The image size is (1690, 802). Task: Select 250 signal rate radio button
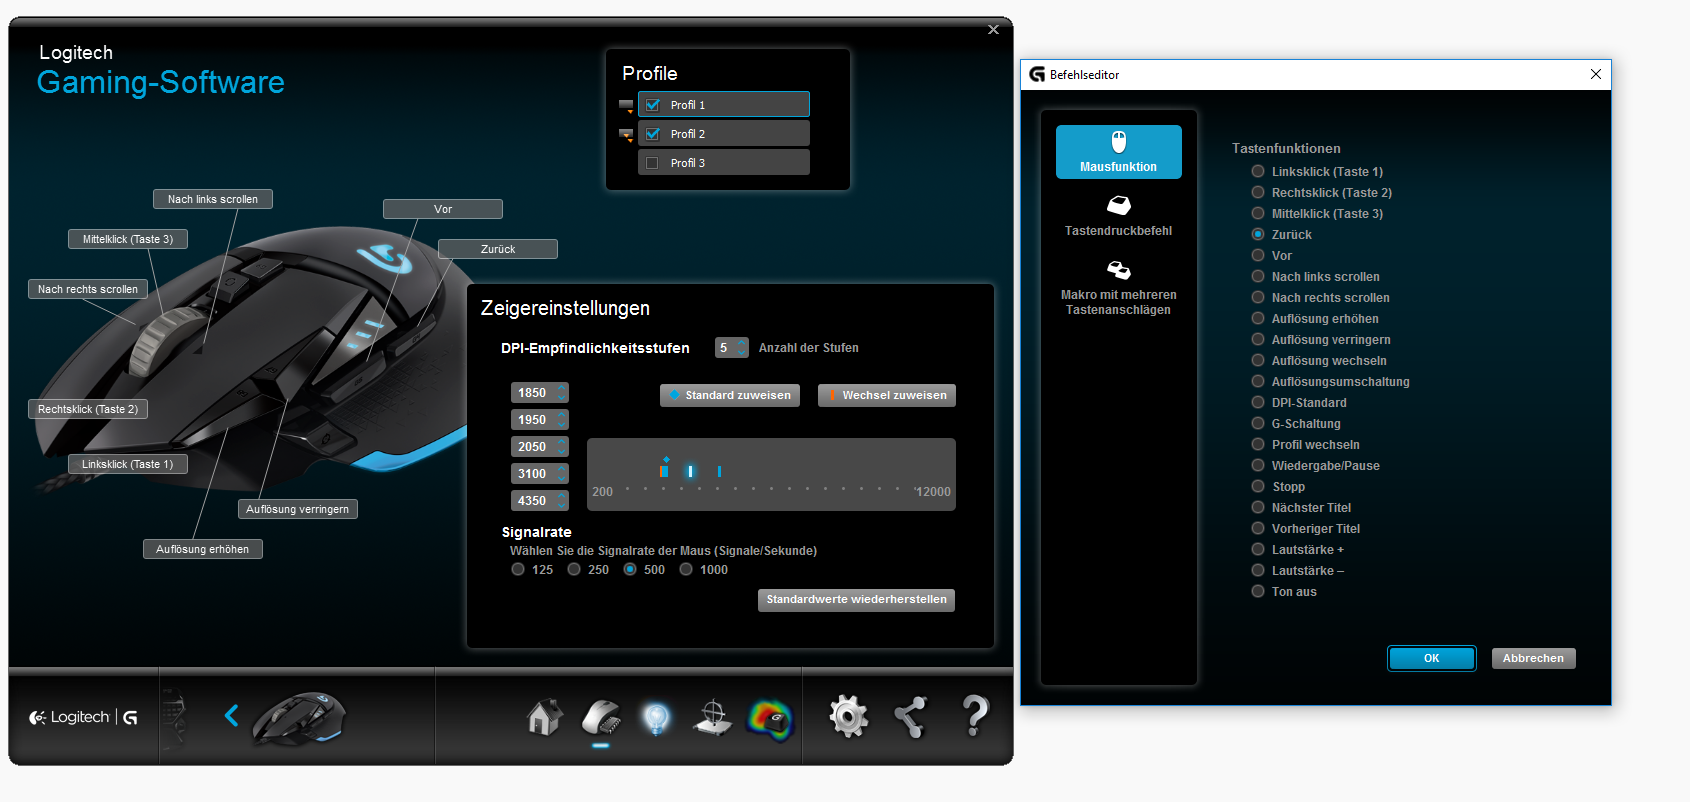[x=574, y=569]
